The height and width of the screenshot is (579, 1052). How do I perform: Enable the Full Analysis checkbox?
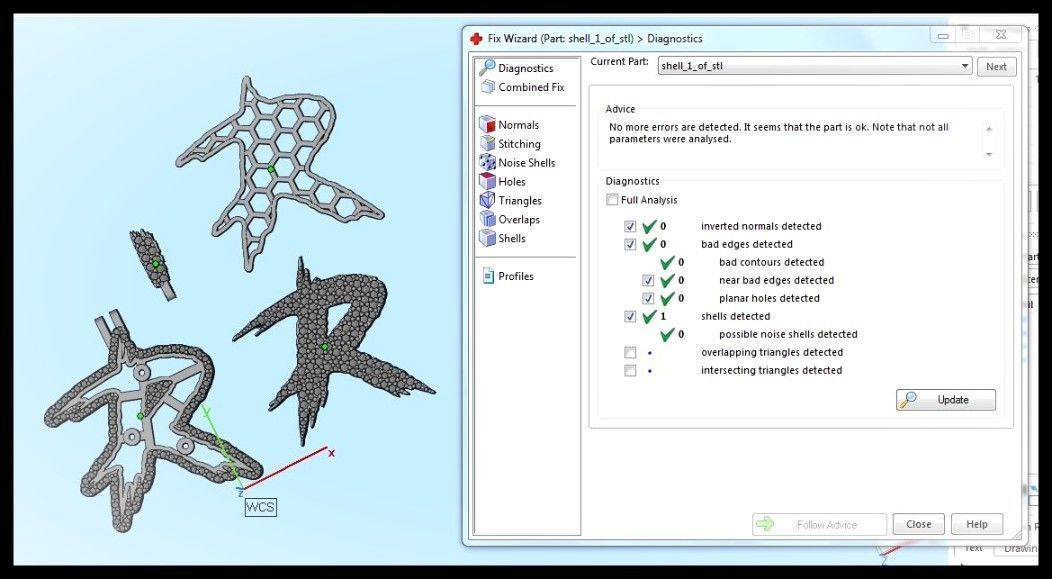pyautogui.click(x=612, y=200)
